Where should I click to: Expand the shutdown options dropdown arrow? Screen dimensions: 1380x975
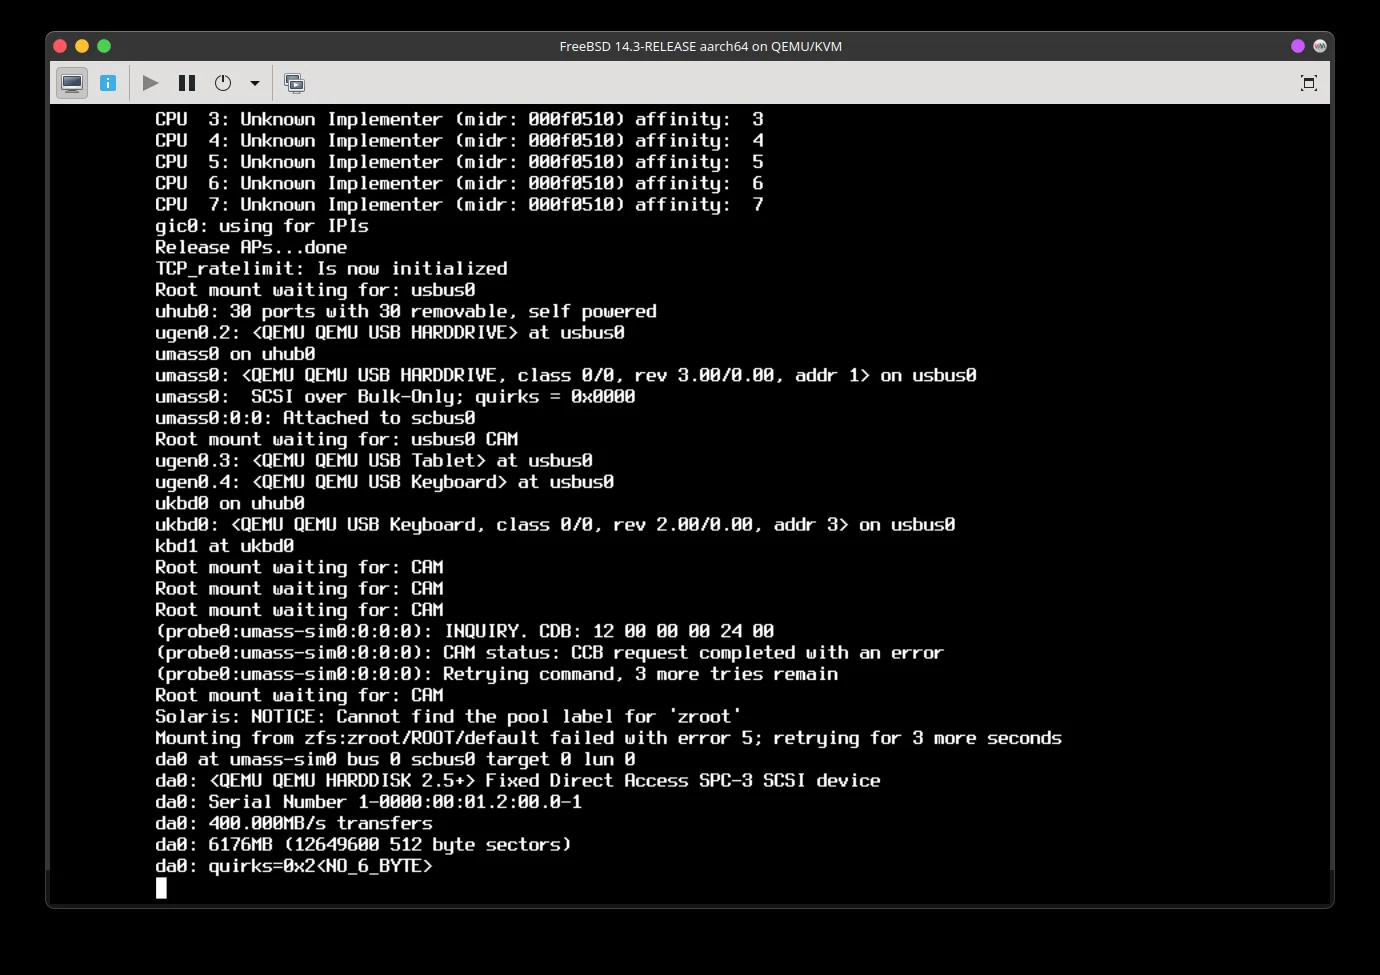click(255, 83)
